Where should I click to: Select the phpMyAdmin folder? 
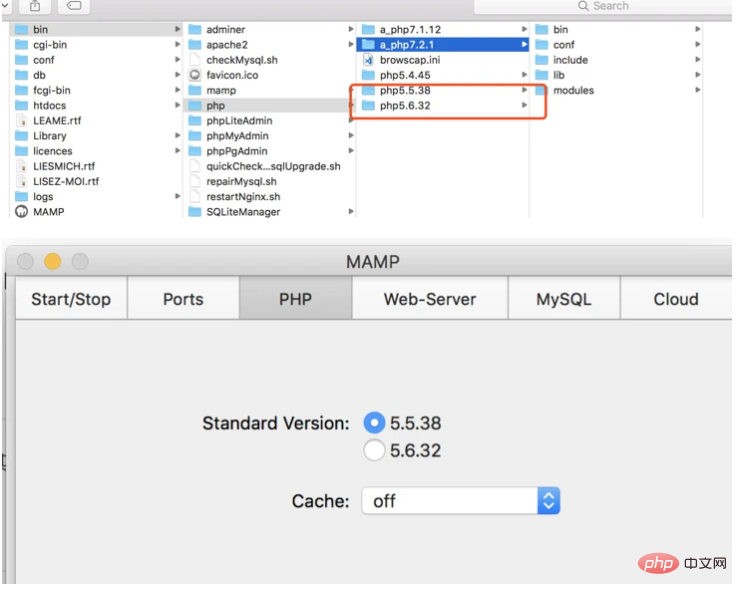(270, 136)
